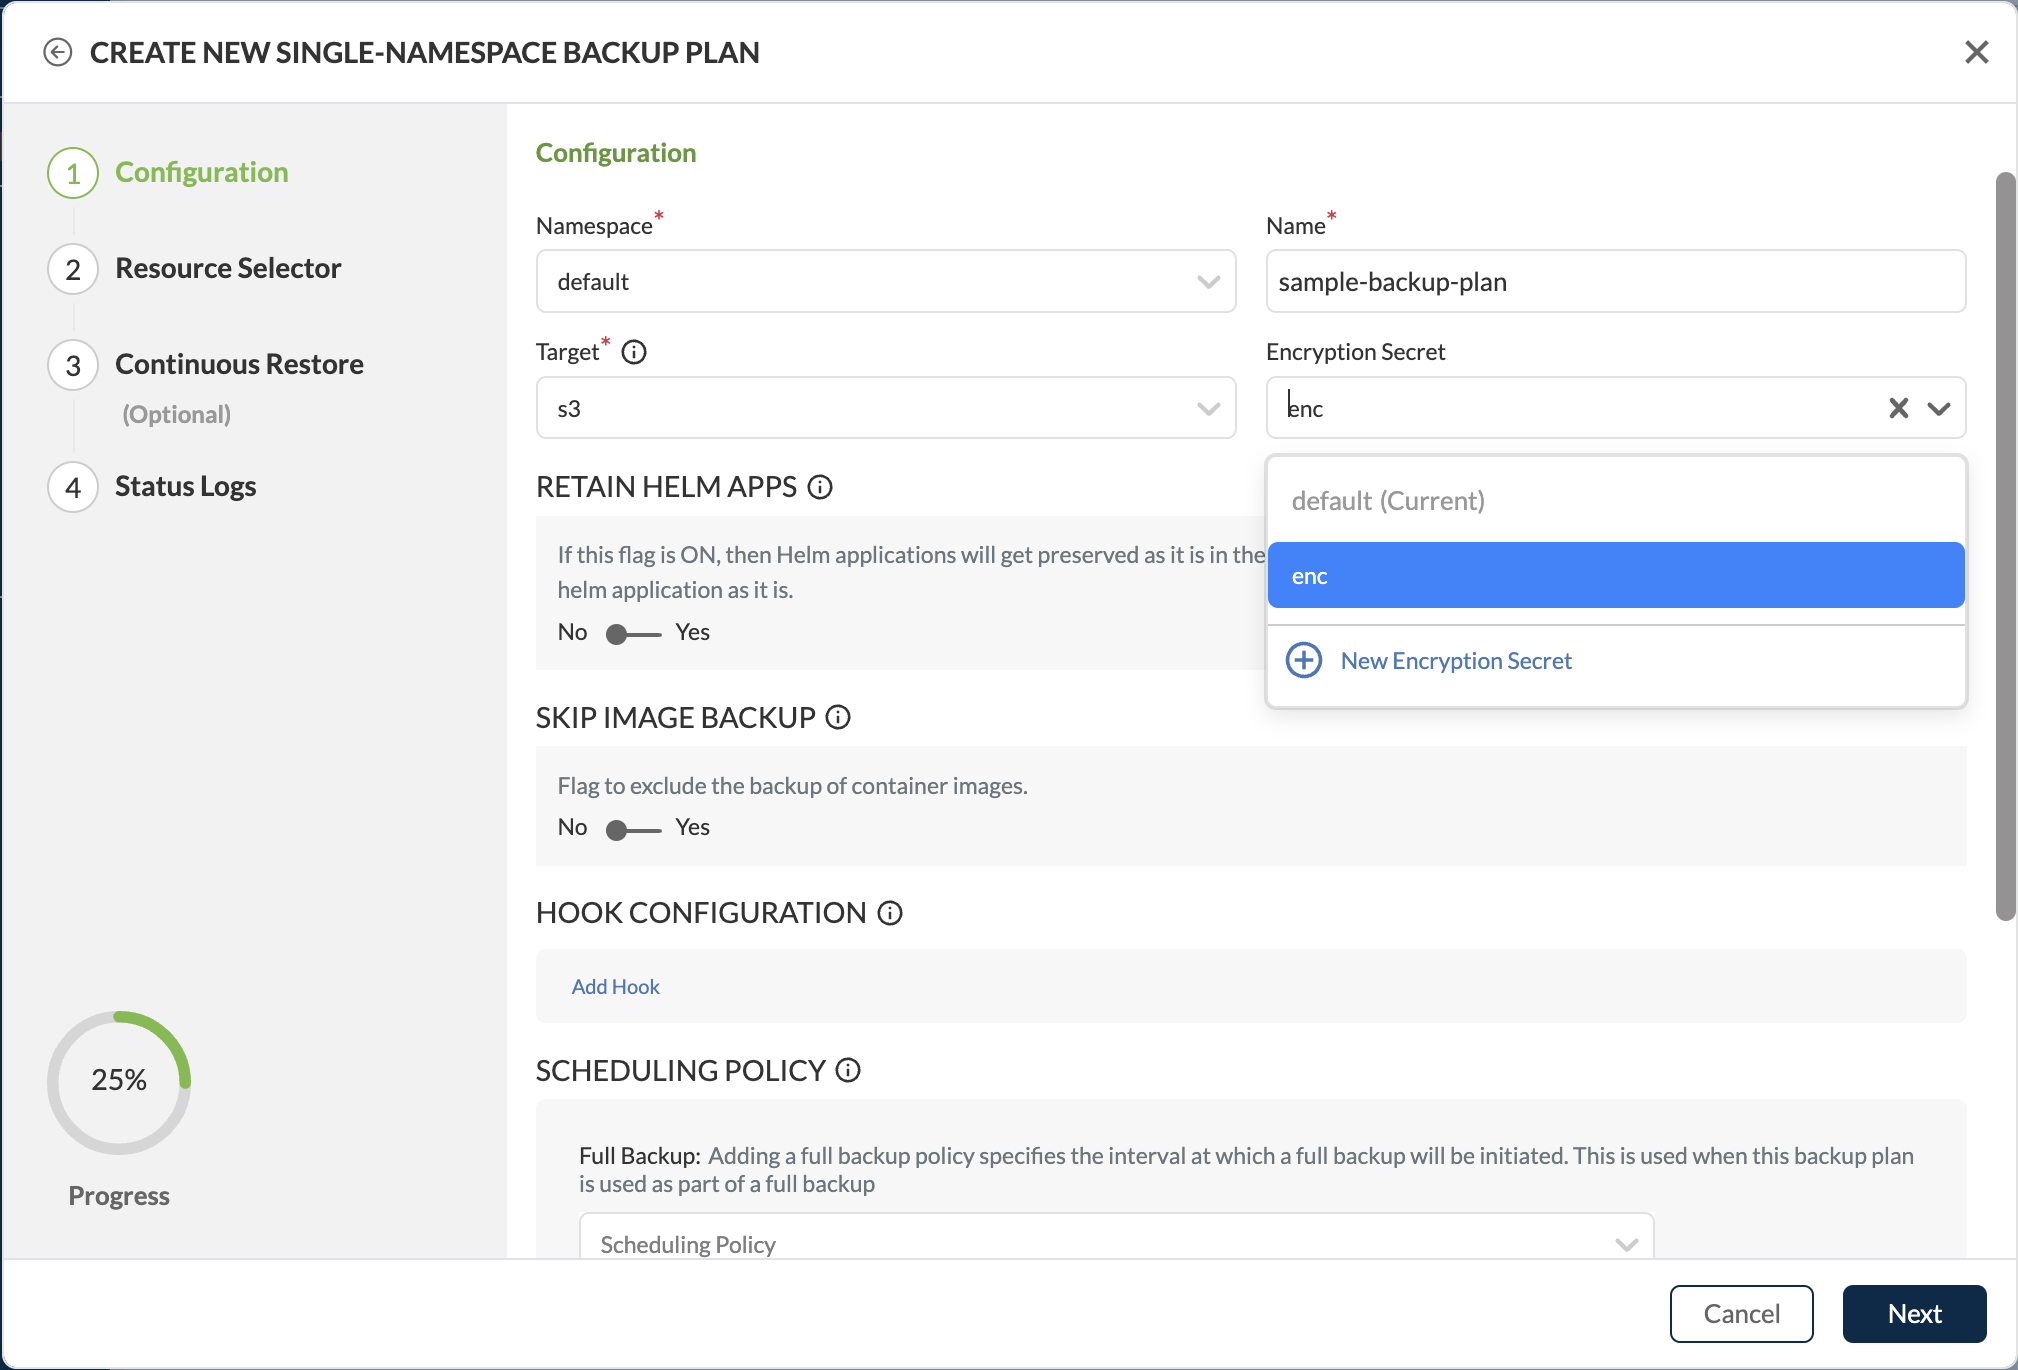This screenshot has width=2018, height=1370.
Task: Click the Target info icon
Action: pyautogui.click(x=634, y=352)
